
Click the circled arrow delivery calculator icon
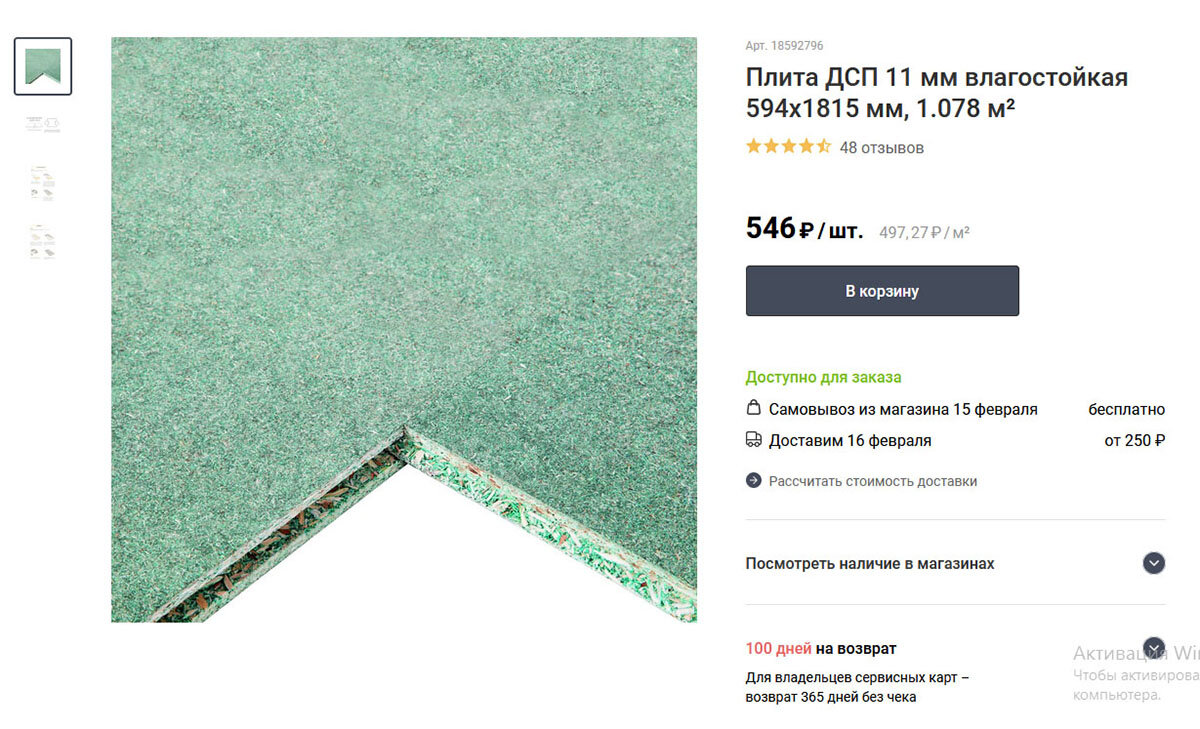pyautogui.click(x=754, y=481)
